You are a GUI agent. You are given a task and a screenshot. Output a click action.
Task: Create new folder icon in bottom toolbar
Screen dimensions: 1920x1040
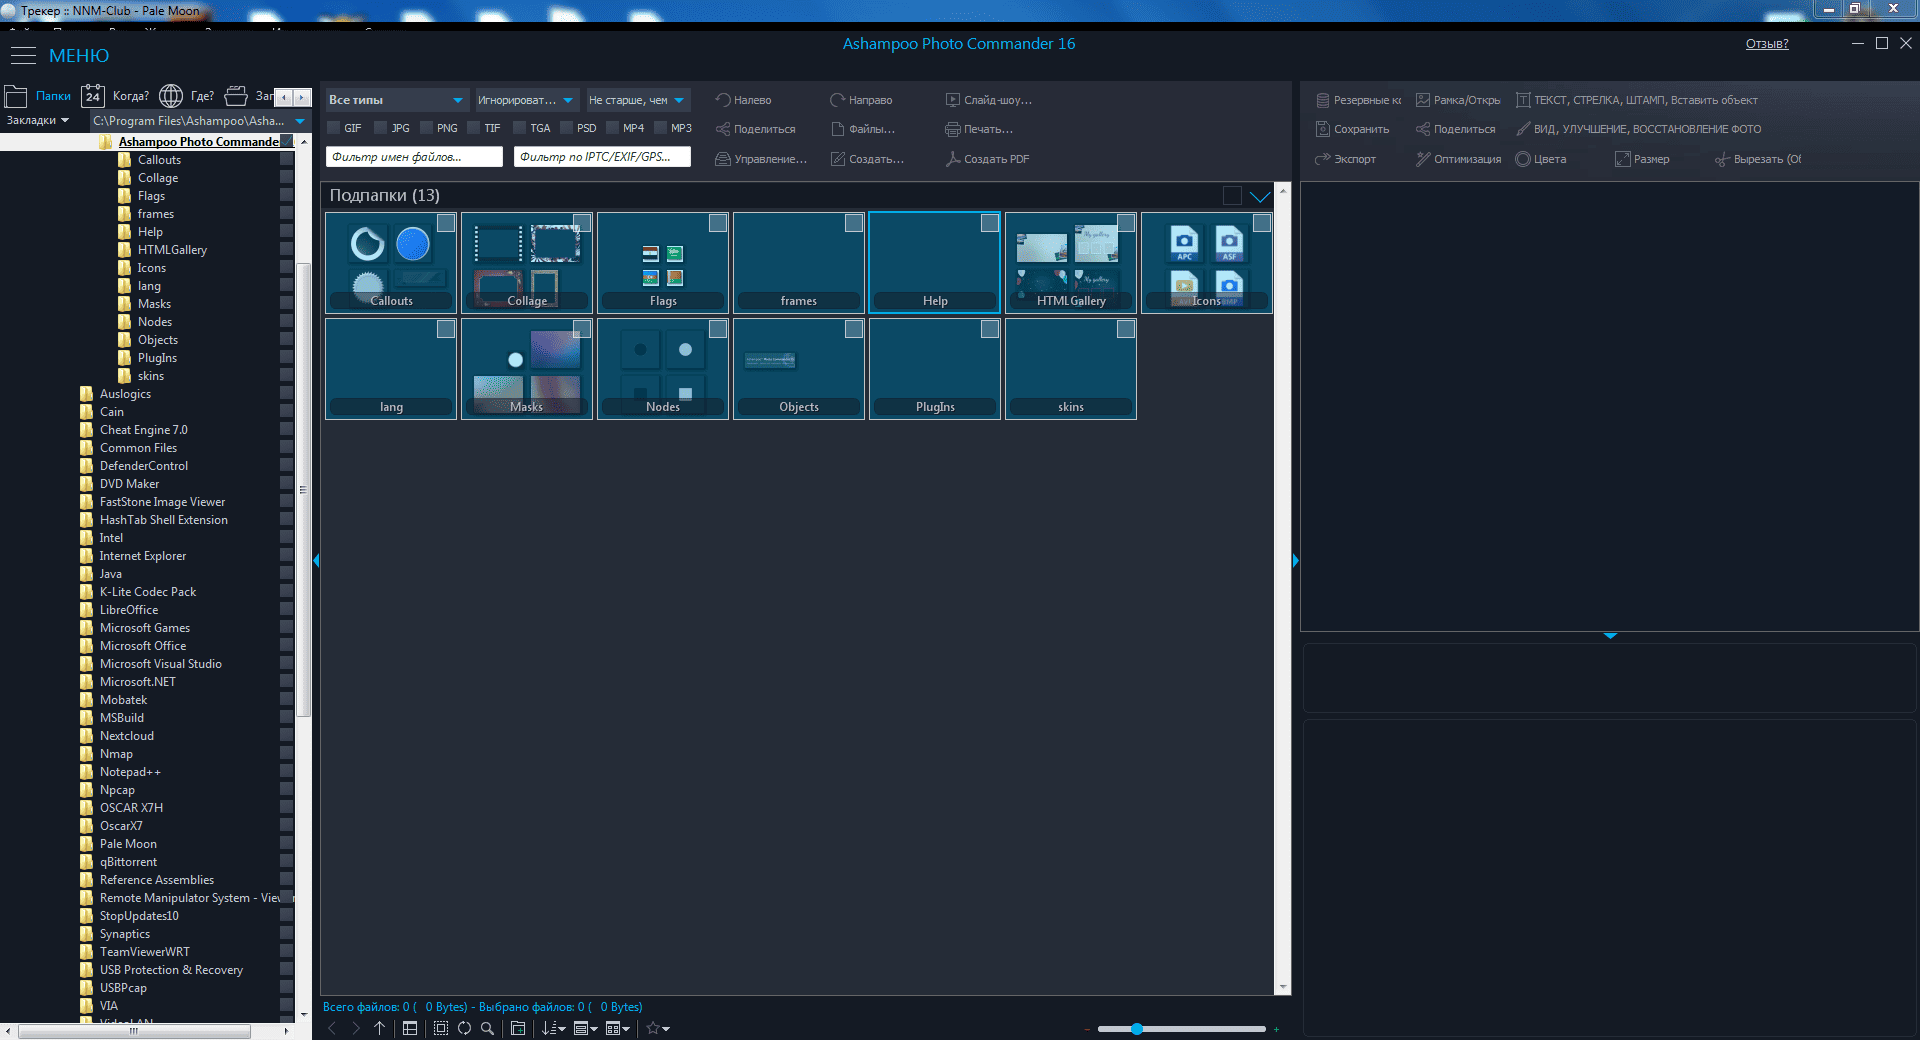click(518, 1028)
